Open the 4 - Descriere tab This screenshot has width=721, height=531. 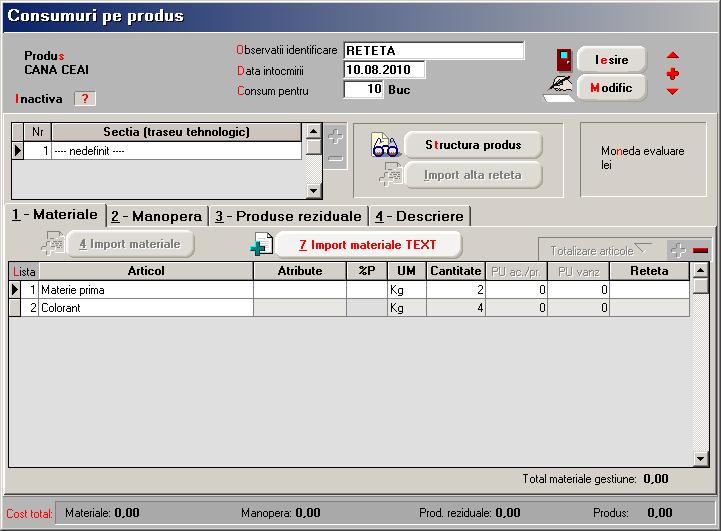419,216
